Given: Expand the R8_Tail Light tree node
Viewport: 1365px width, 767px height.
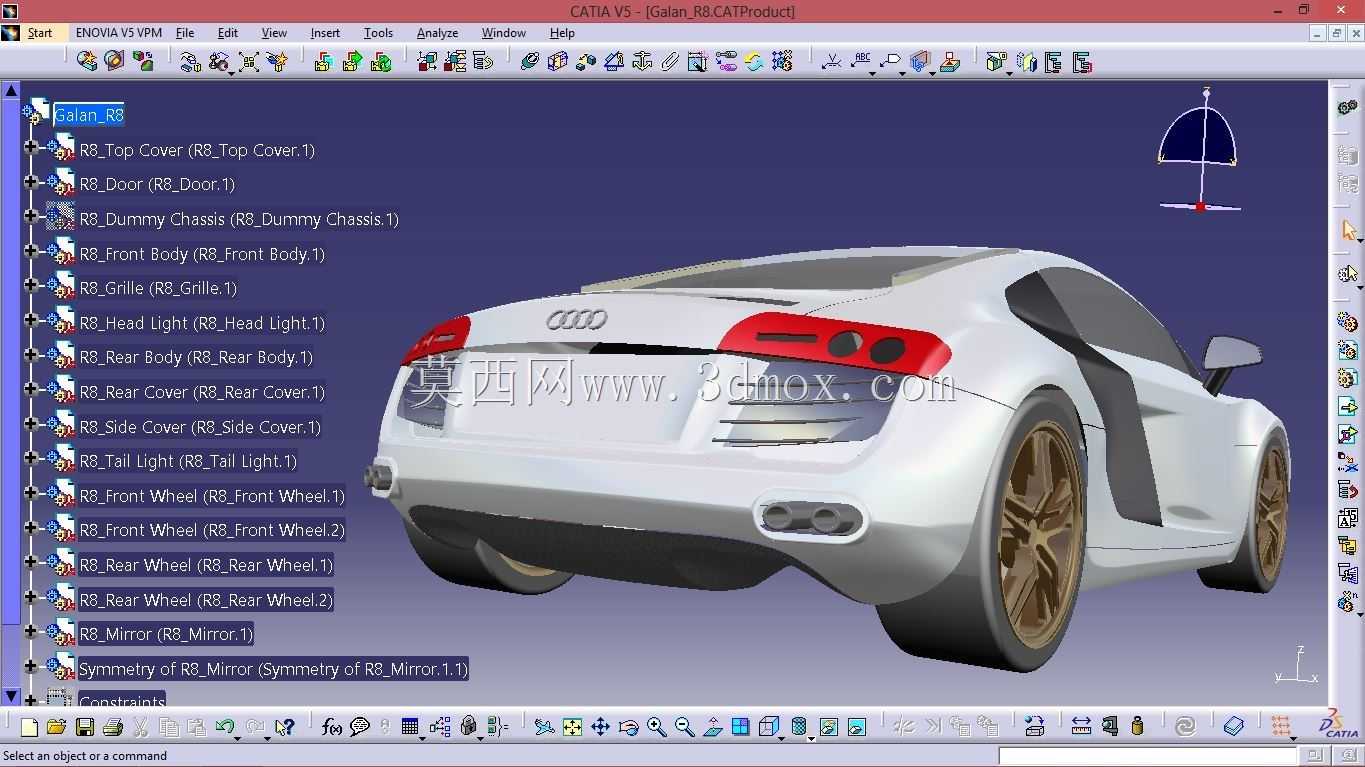Looking at the screenshot, I should point(31,459).
